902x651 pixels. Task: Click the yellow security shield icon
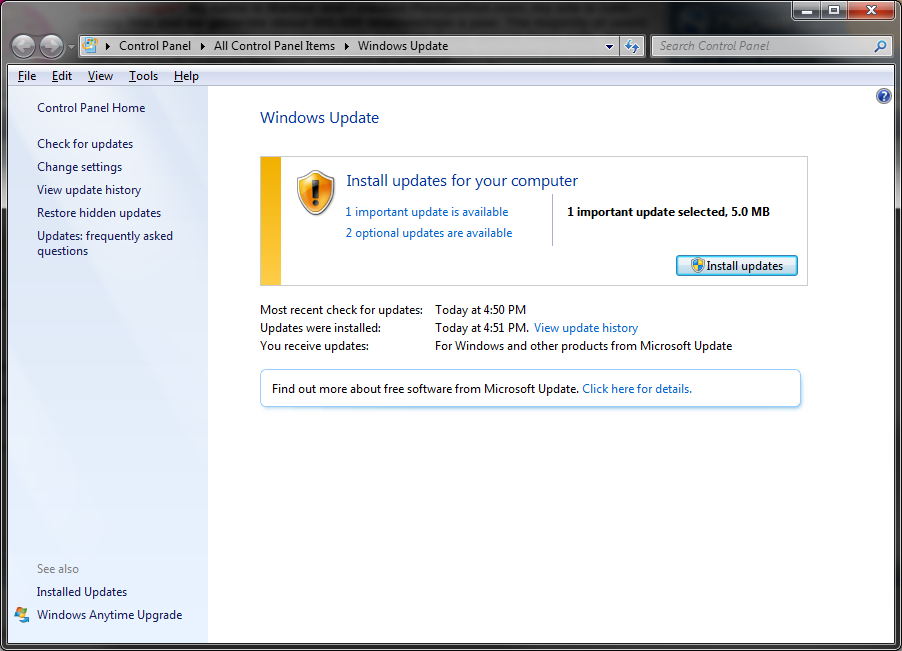(315, 192)
